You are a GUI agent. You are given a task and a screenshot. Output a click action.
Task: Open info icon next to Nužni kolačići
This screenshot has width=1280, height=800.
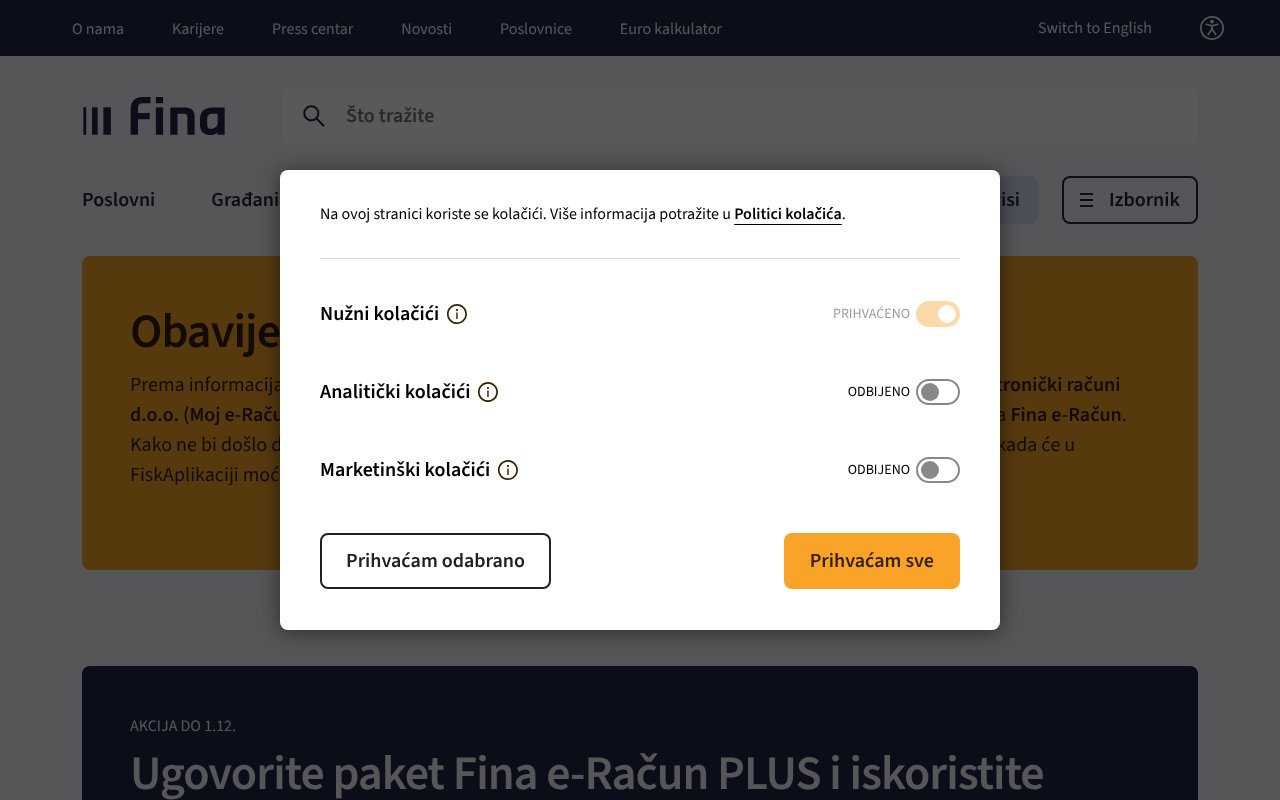(x=456, y=314)
